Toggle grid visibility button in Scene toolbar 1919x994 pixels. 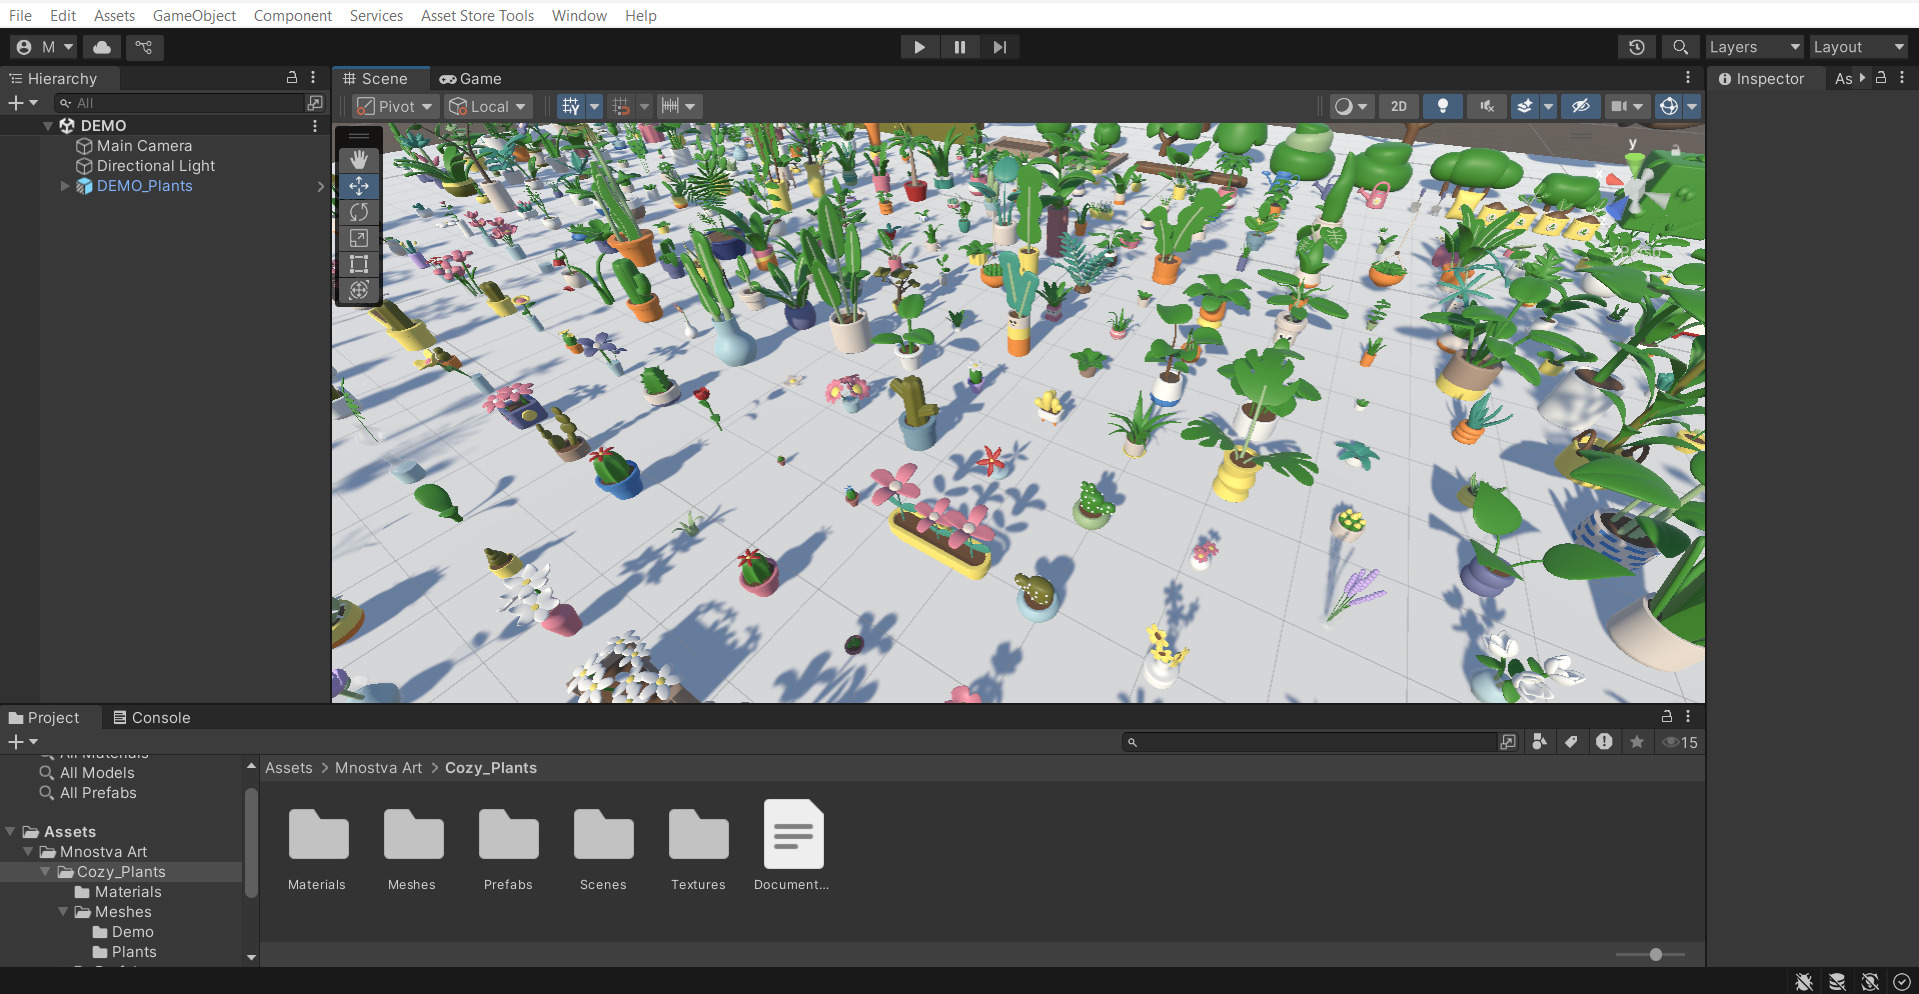click(571, 106)
